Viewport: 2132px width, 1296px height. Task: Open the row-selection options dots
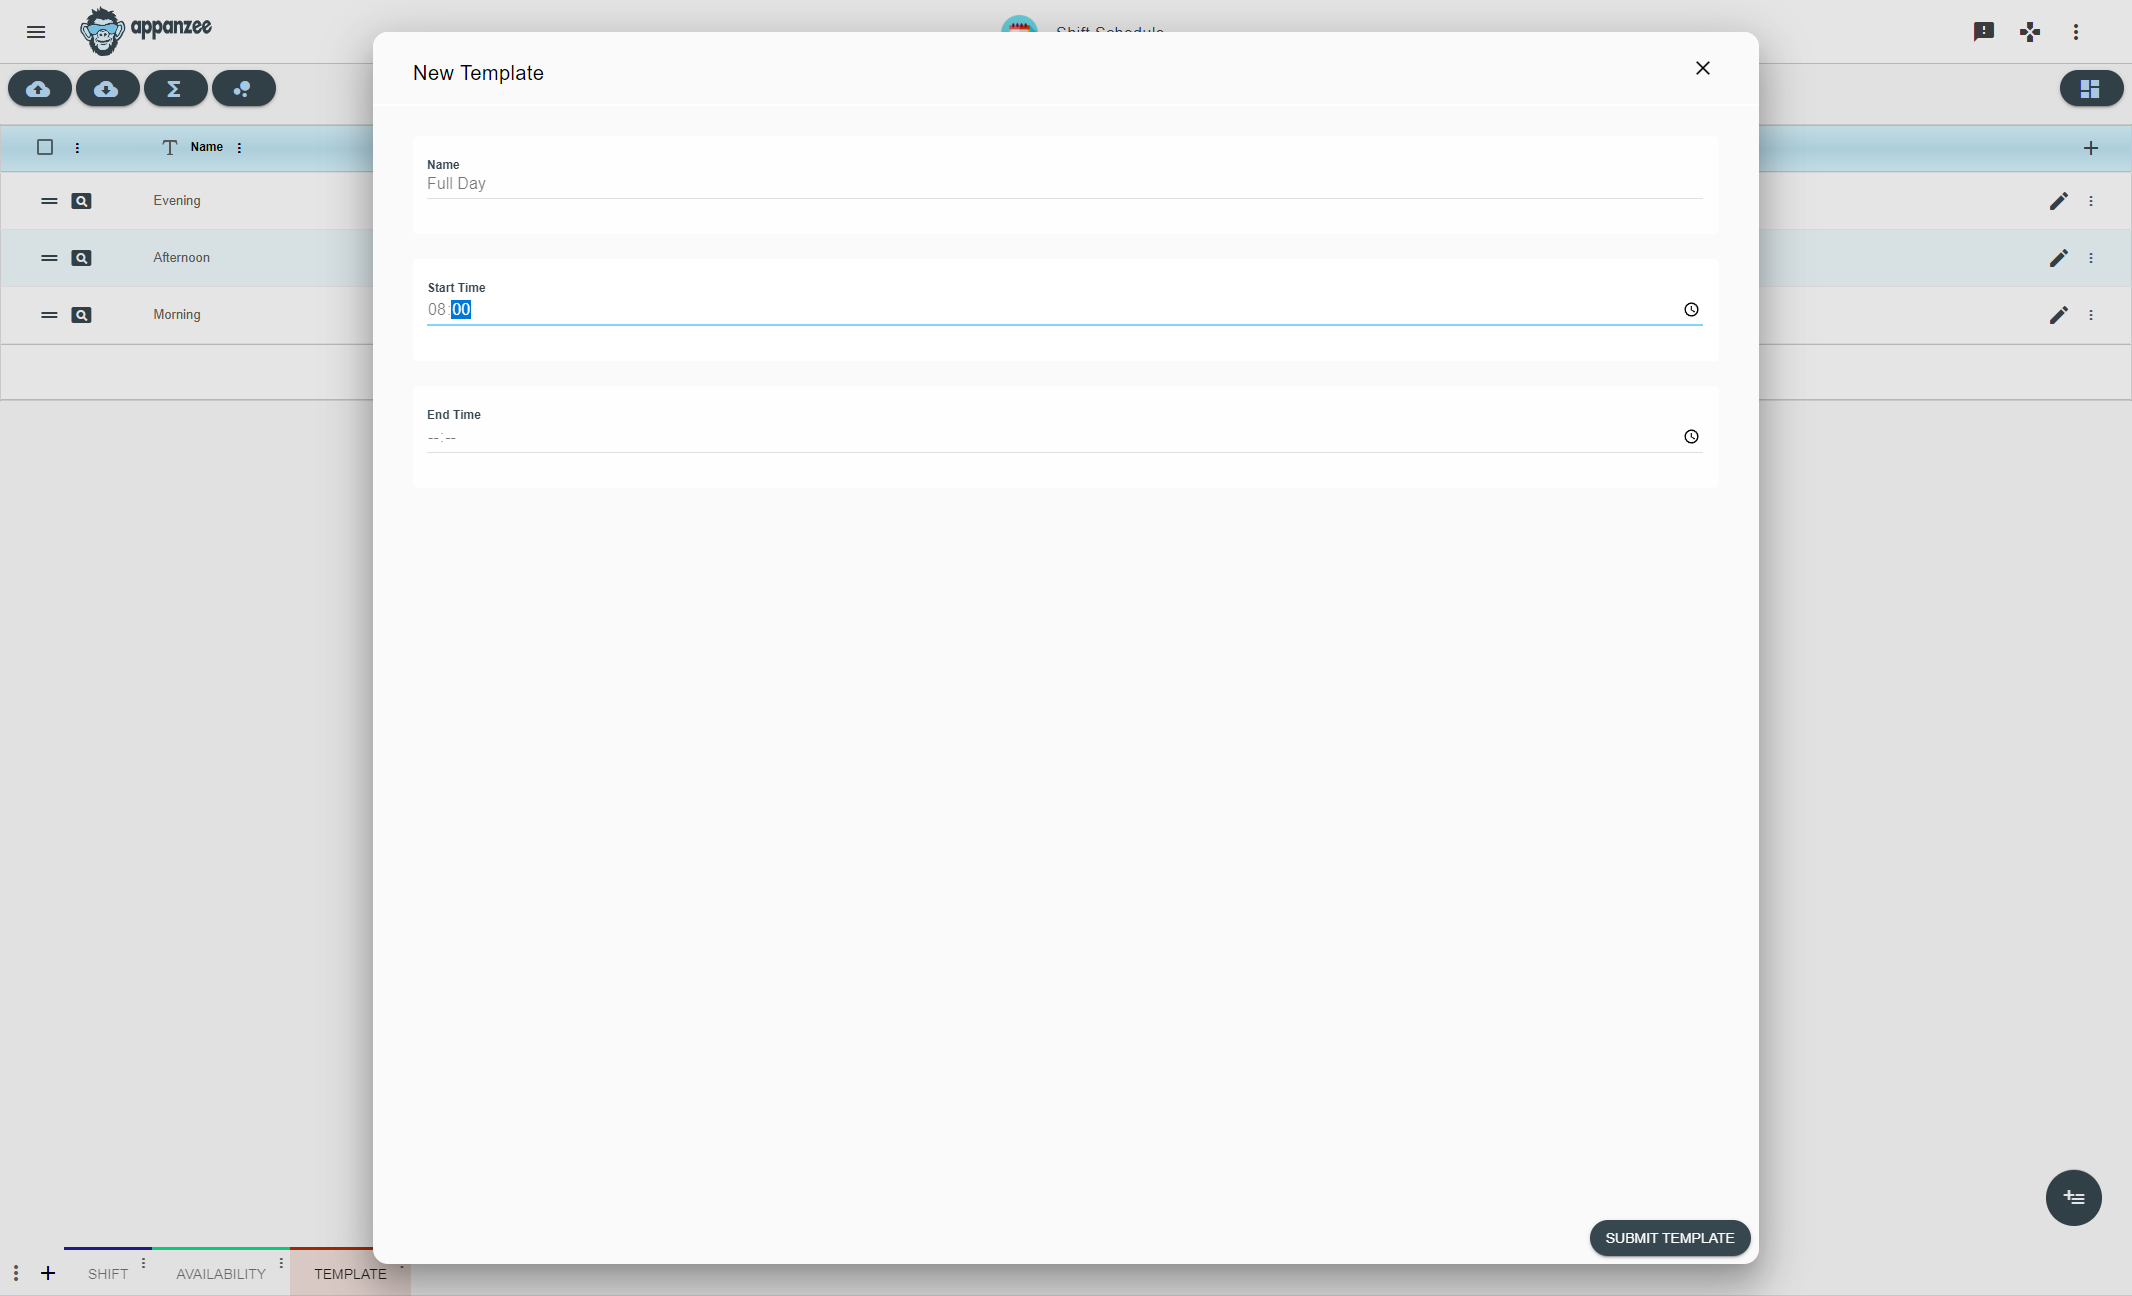coord(77,148)
